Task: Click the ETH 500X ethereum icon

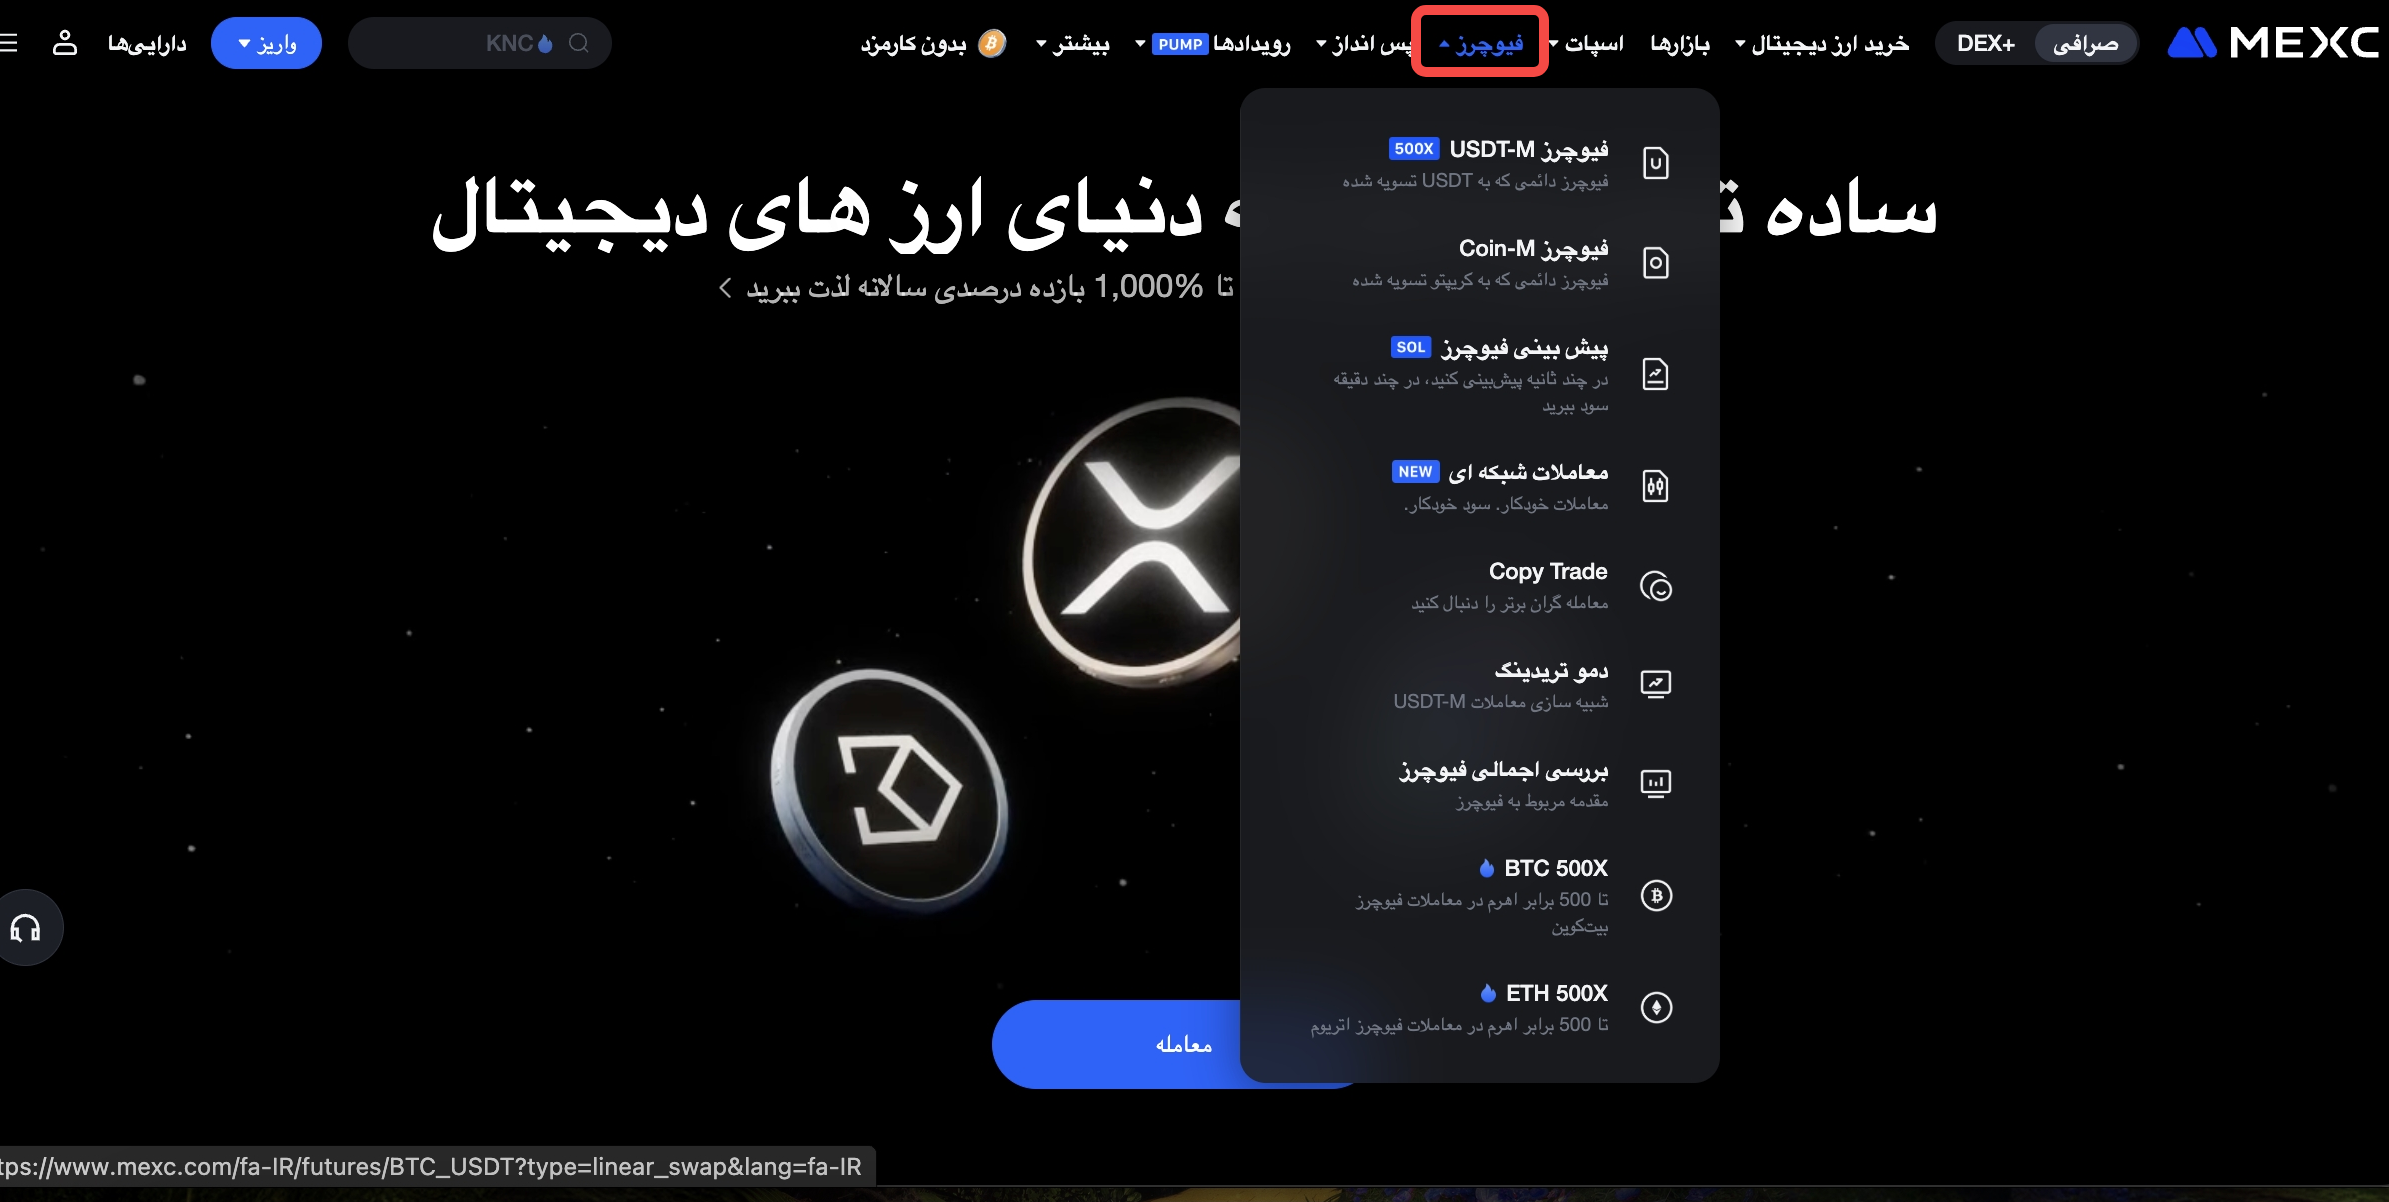Action: 1656,1007
